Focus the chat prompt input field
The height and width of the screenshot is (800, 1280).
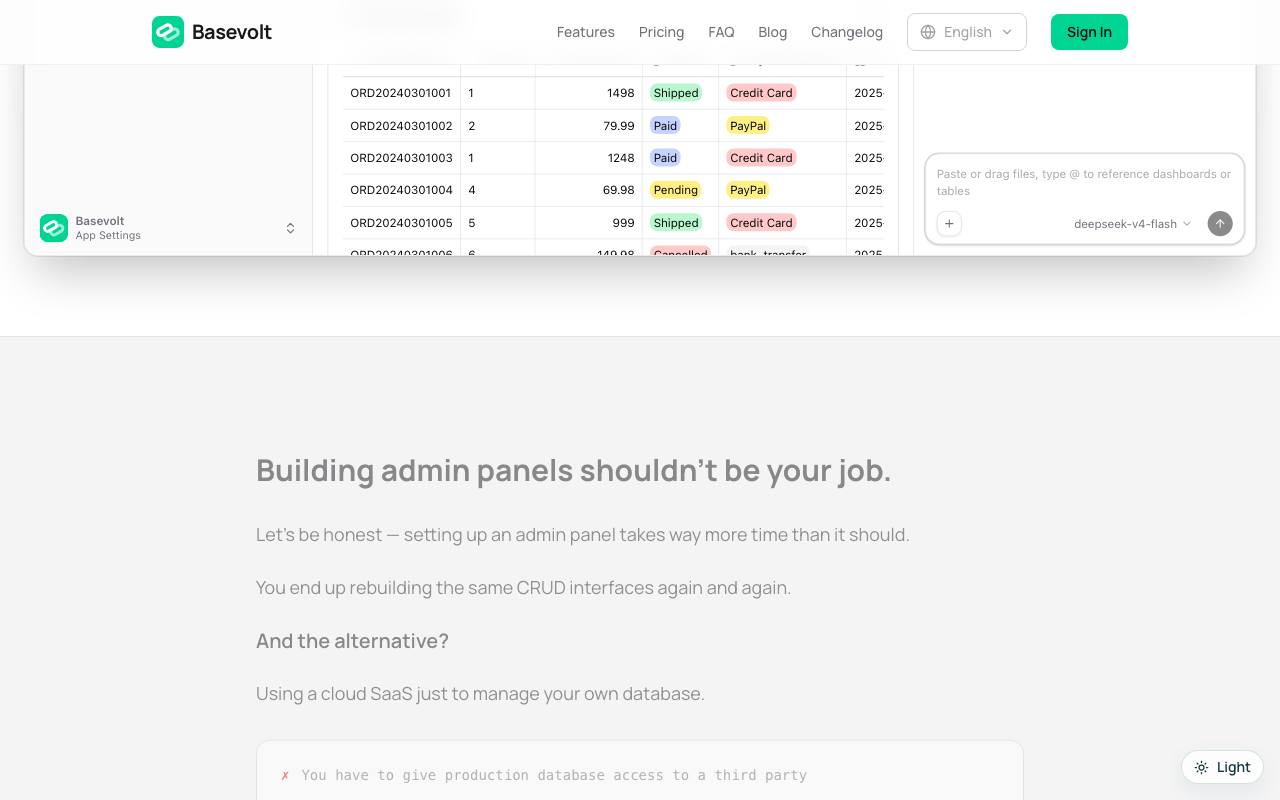point(1084,182)
